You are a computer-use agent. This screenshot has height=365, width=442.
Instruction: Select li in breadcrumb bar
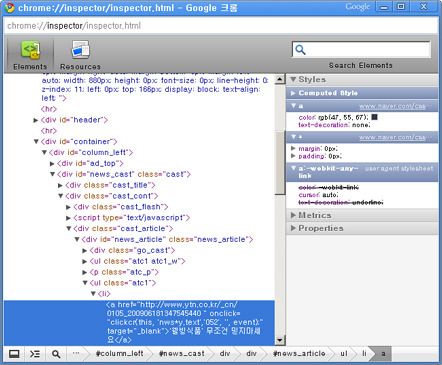click(364, 354)
